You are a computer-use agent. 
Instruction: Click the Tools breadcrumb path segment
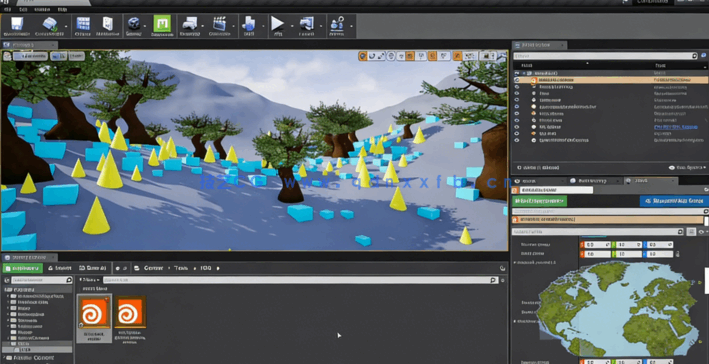tap(181, 268)
